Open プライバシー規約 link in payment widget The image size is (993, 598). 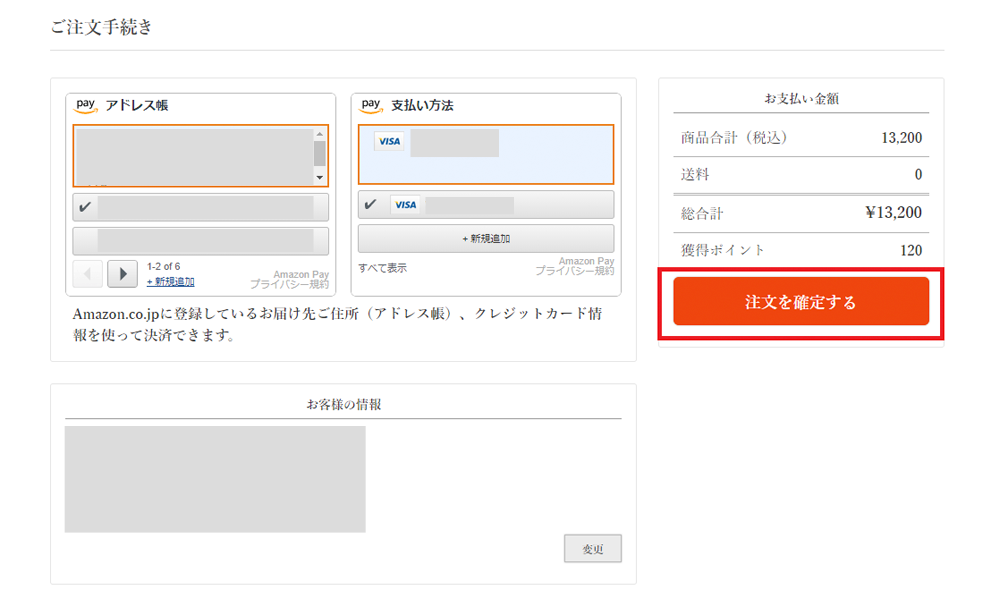coord(574,271)
